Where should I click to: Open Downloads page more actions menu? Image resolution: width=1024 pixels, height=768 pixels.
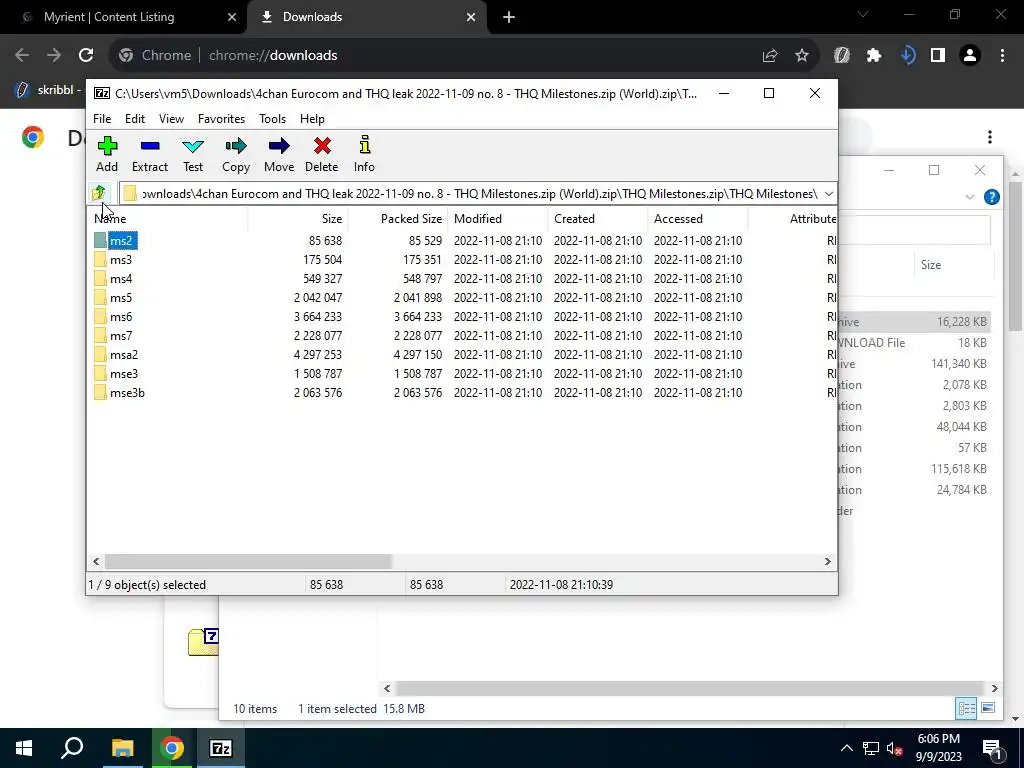(990, 136)
